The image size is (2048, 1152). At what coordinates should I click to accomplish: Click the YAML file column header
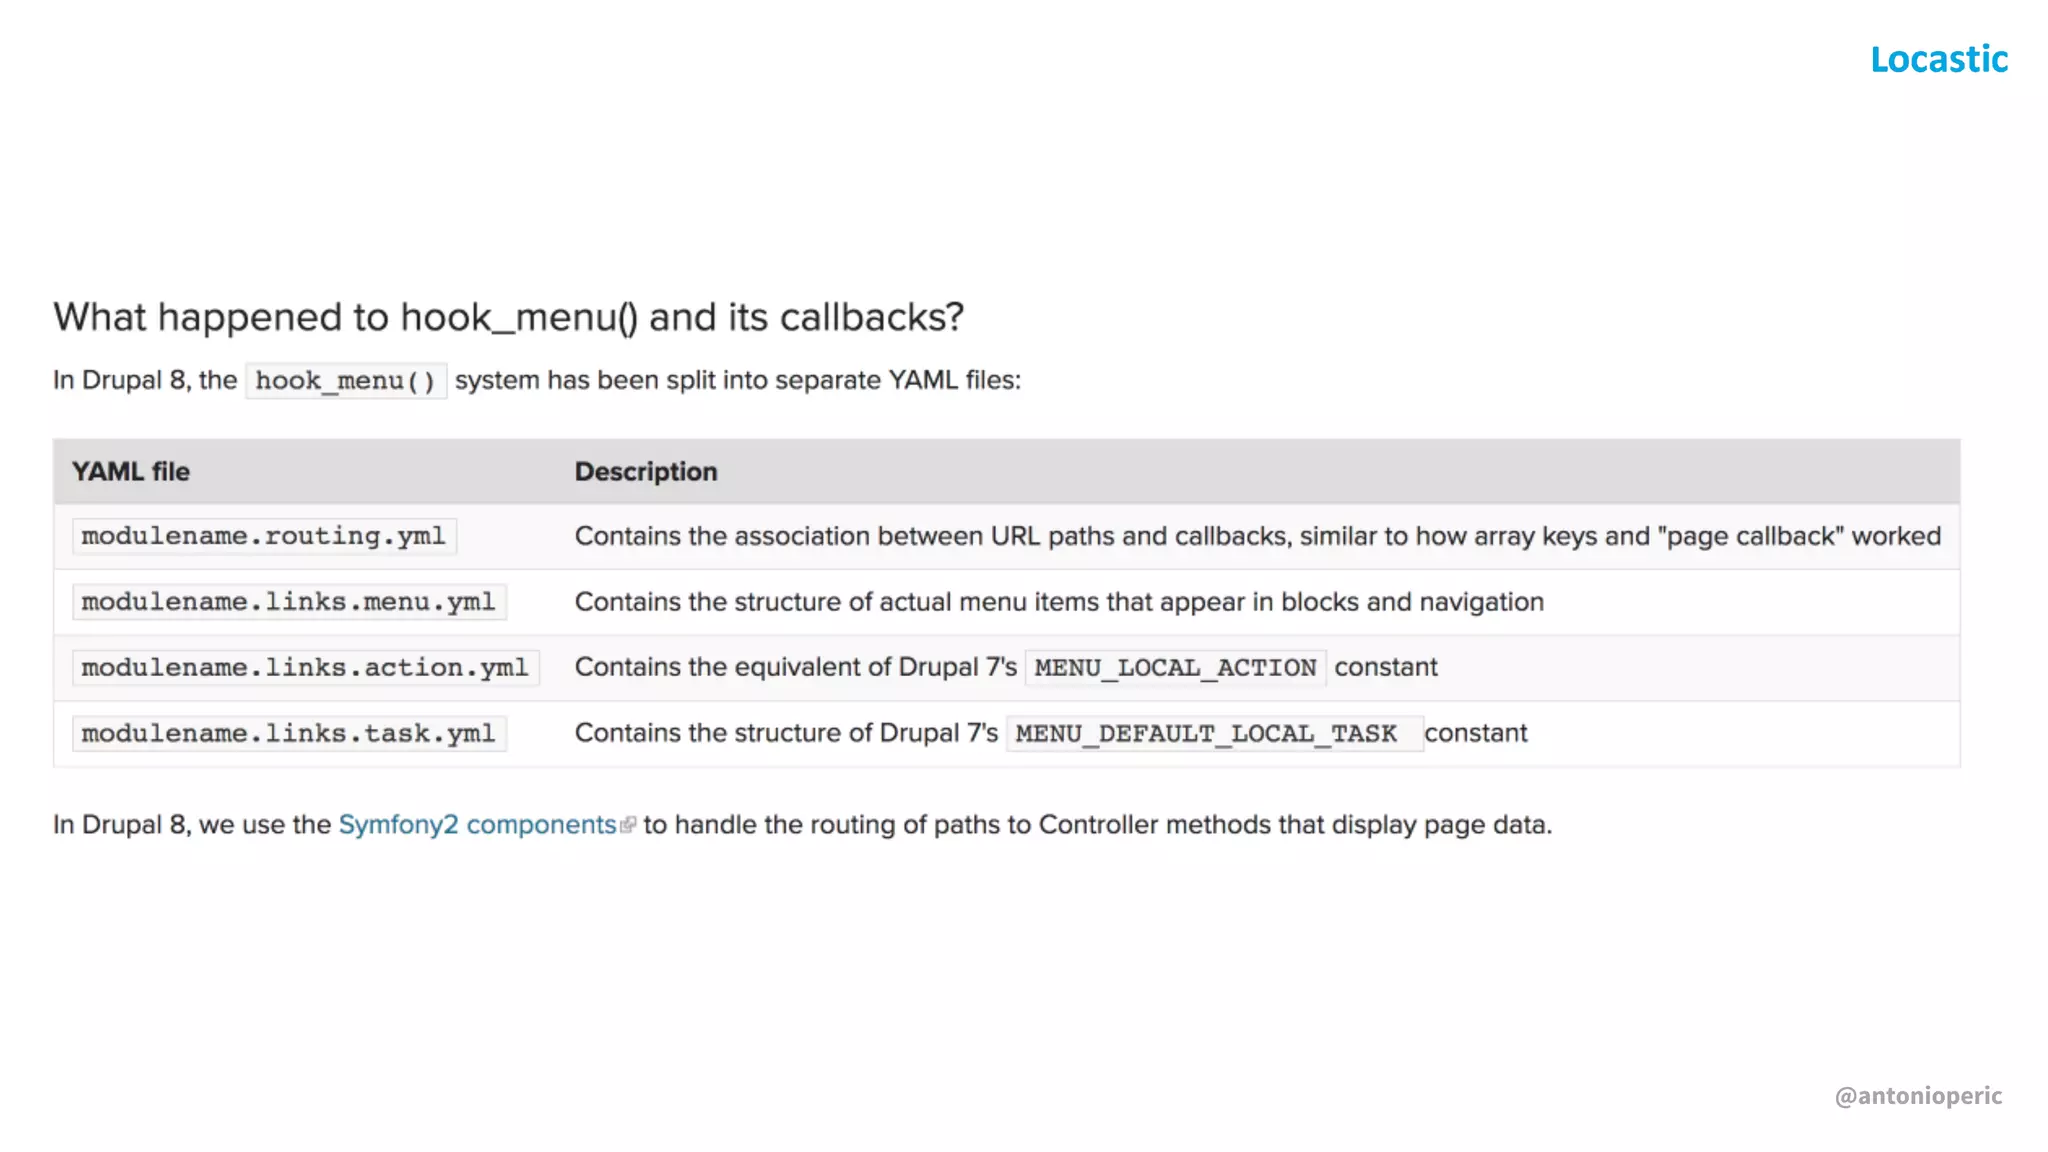(x=131, y=472)
